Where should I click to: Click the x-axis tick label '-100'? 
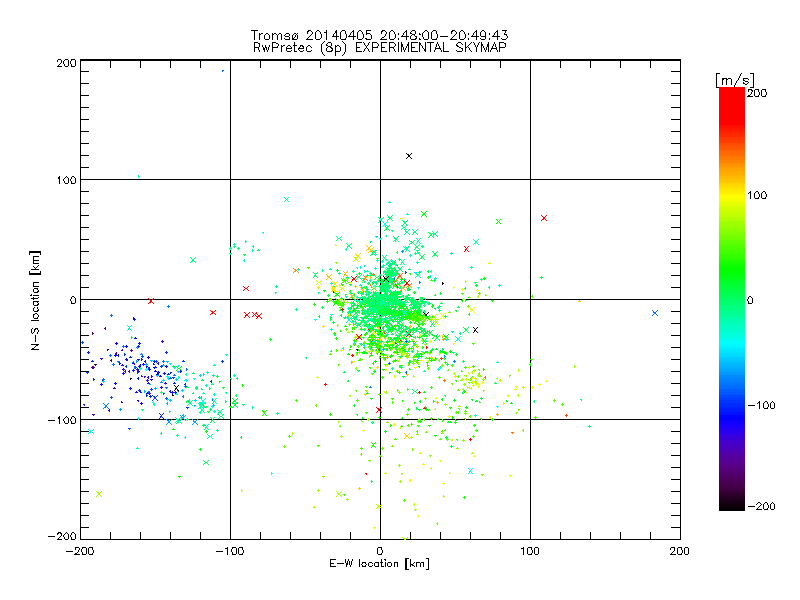click(230, 551)
